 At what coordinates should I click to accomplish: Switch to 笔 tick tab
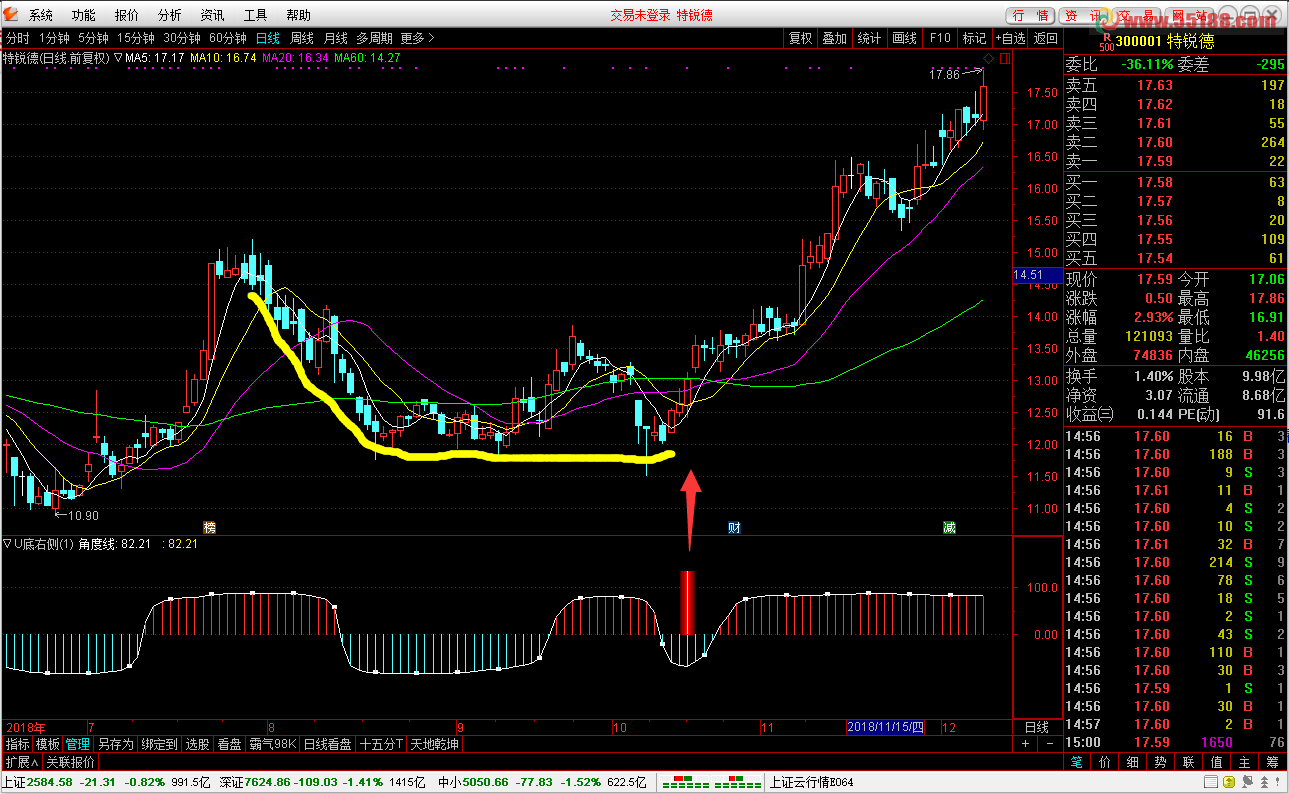(x=1076, y=762)
